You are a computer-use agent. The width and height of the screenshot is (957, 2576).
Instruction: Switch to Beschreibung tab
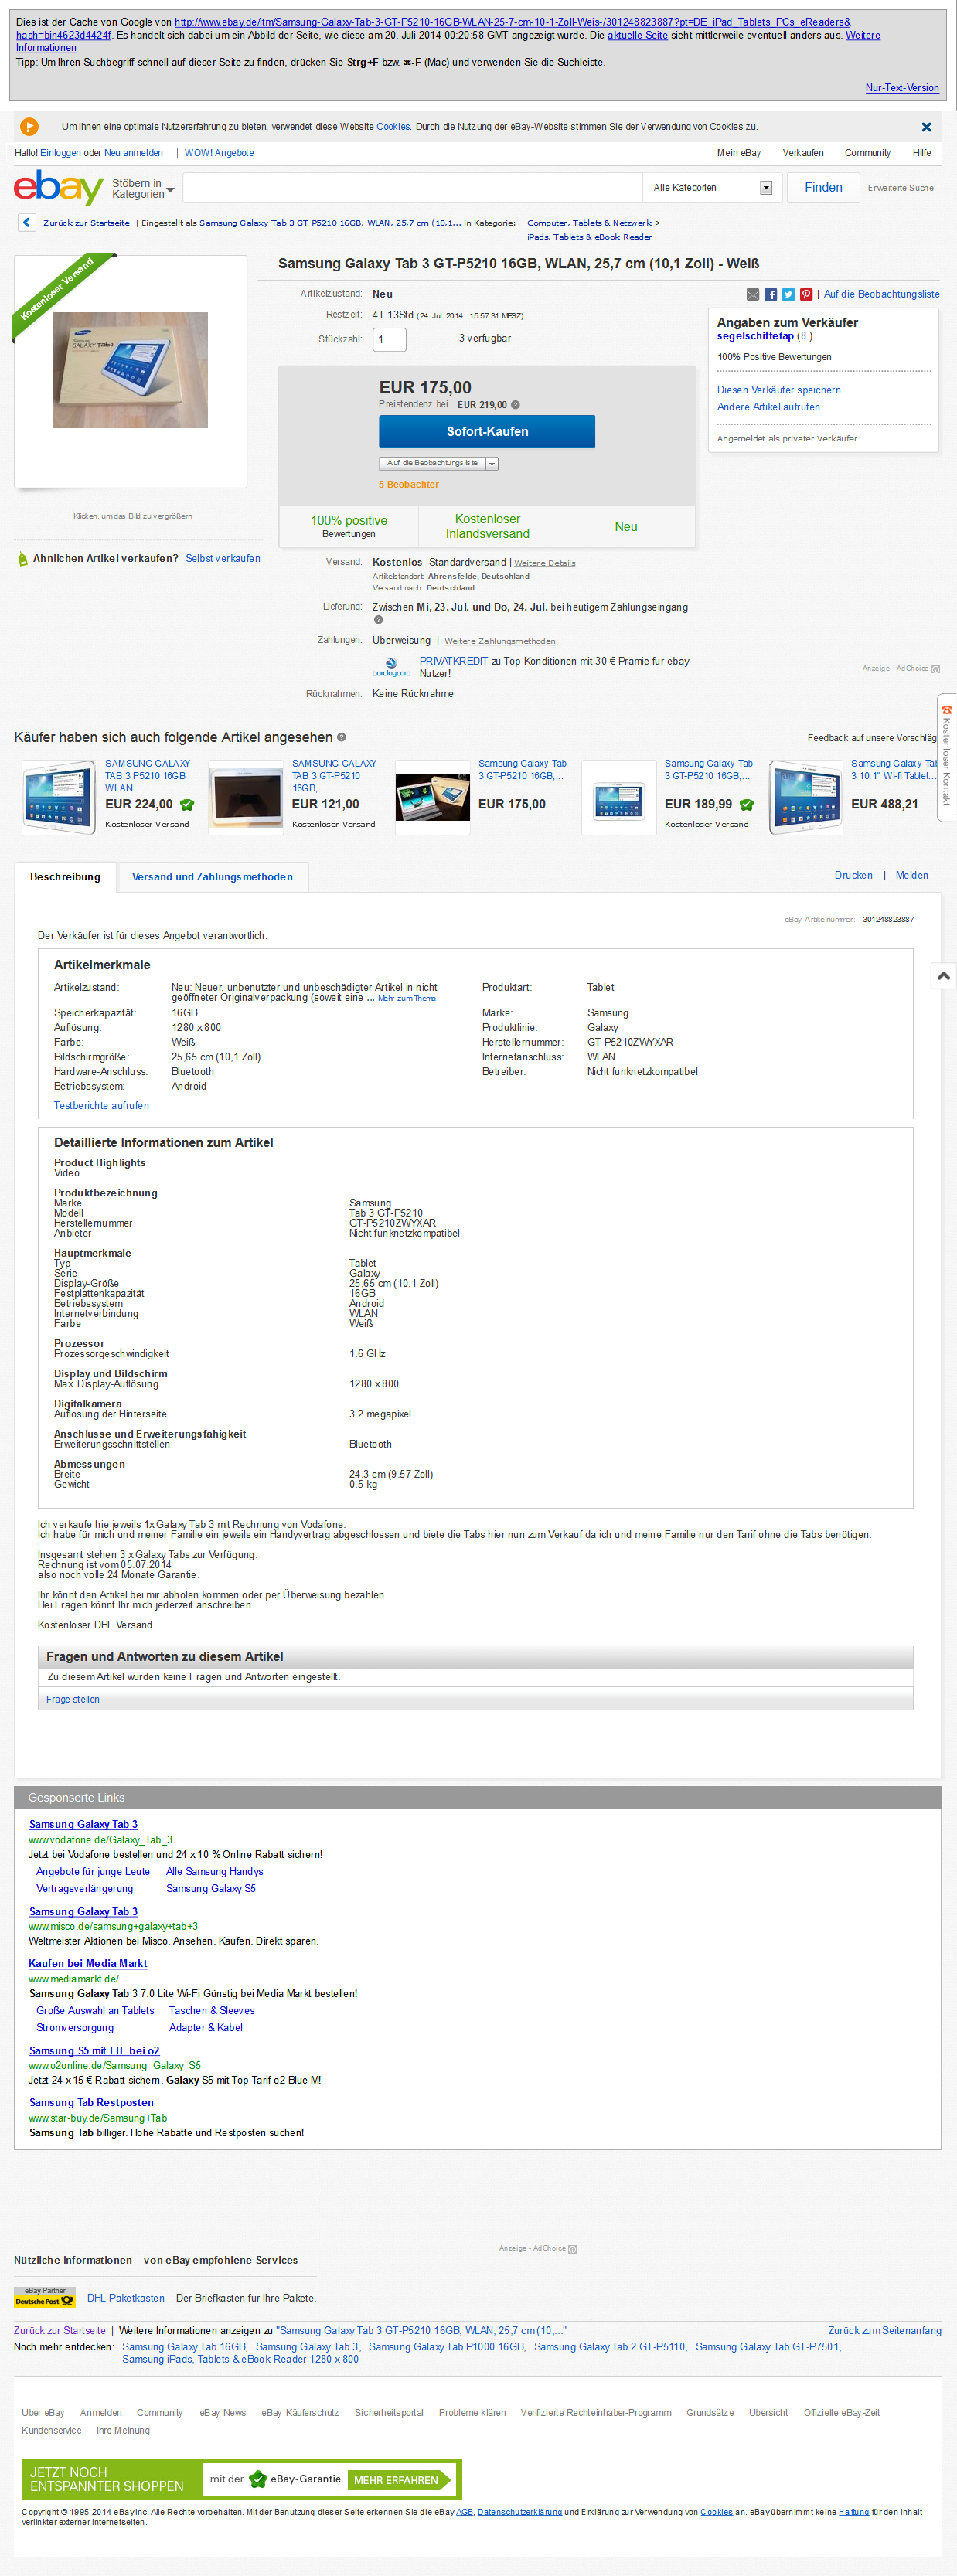point(65,877)
